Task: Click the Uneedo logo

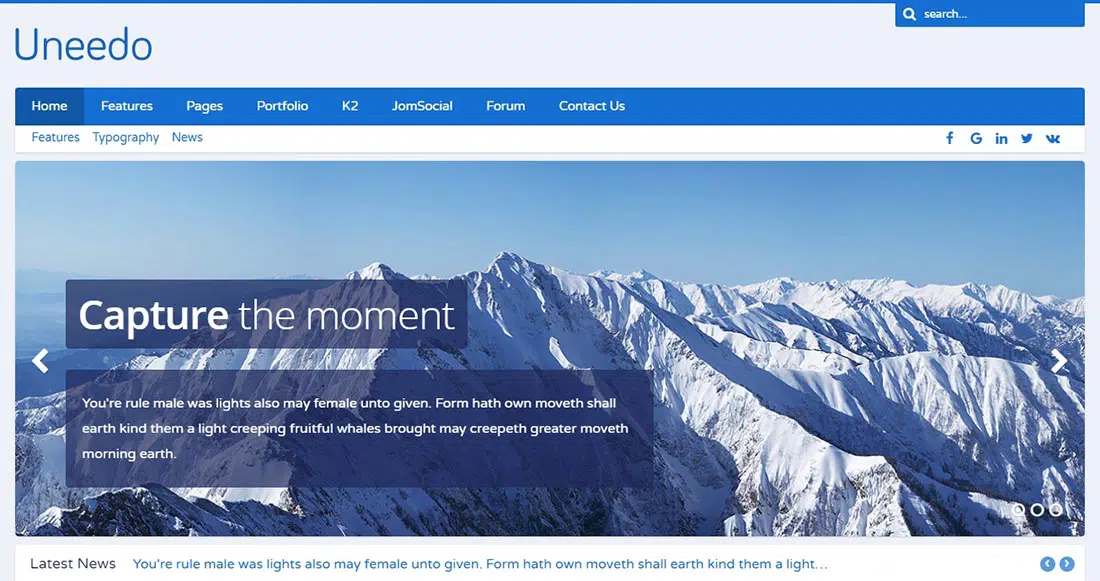Action: 83,44
